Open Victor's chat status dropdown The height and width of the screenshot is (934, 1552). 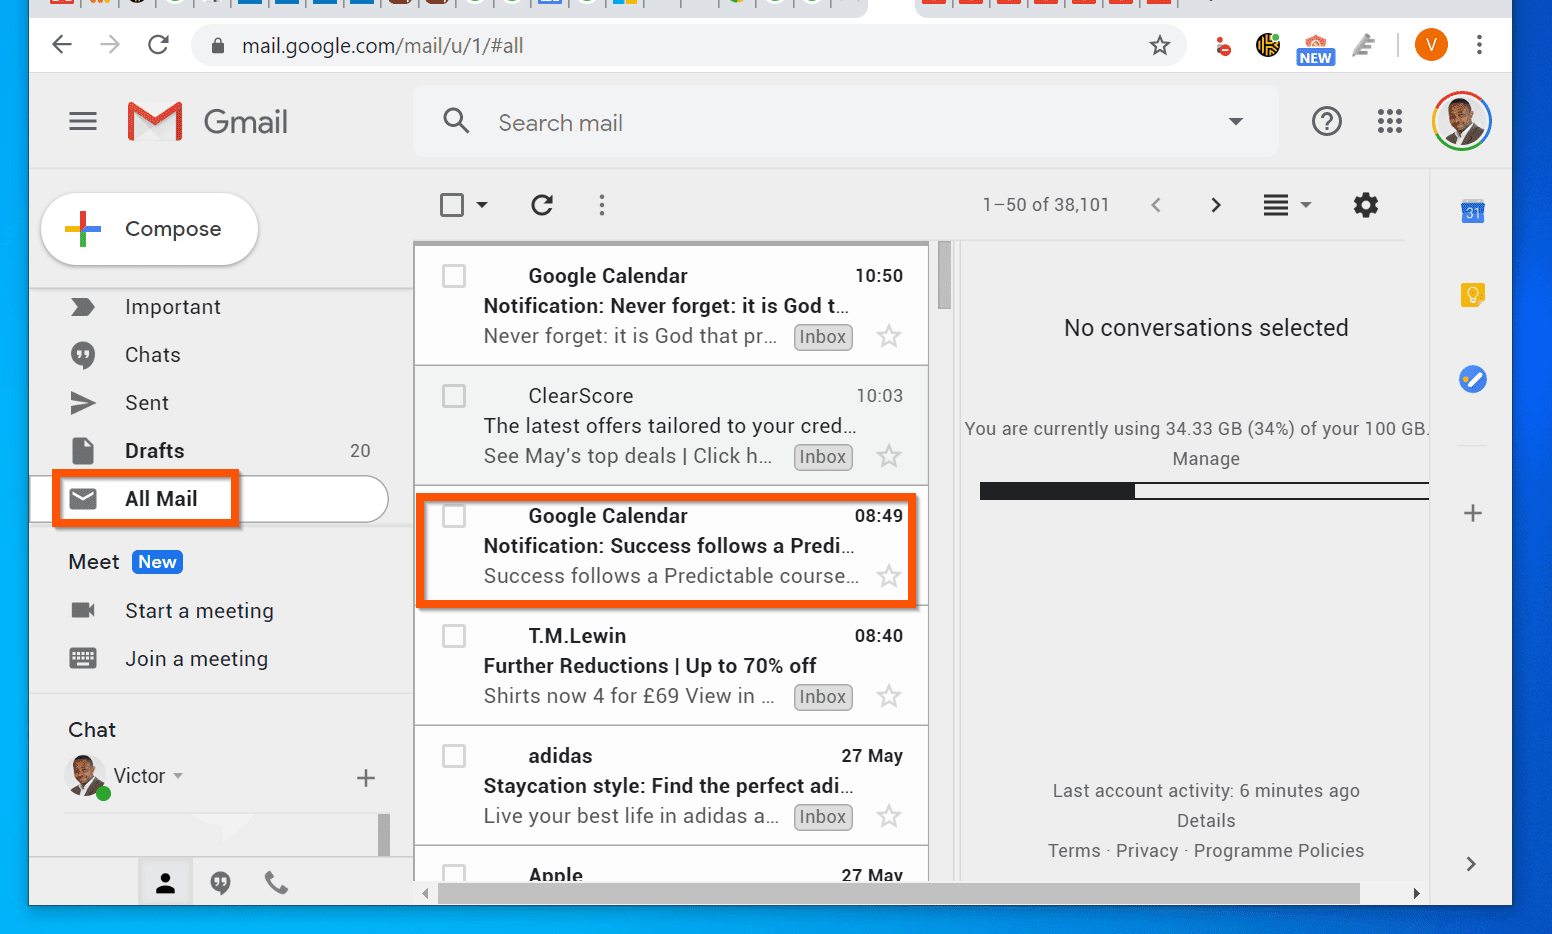179,775
